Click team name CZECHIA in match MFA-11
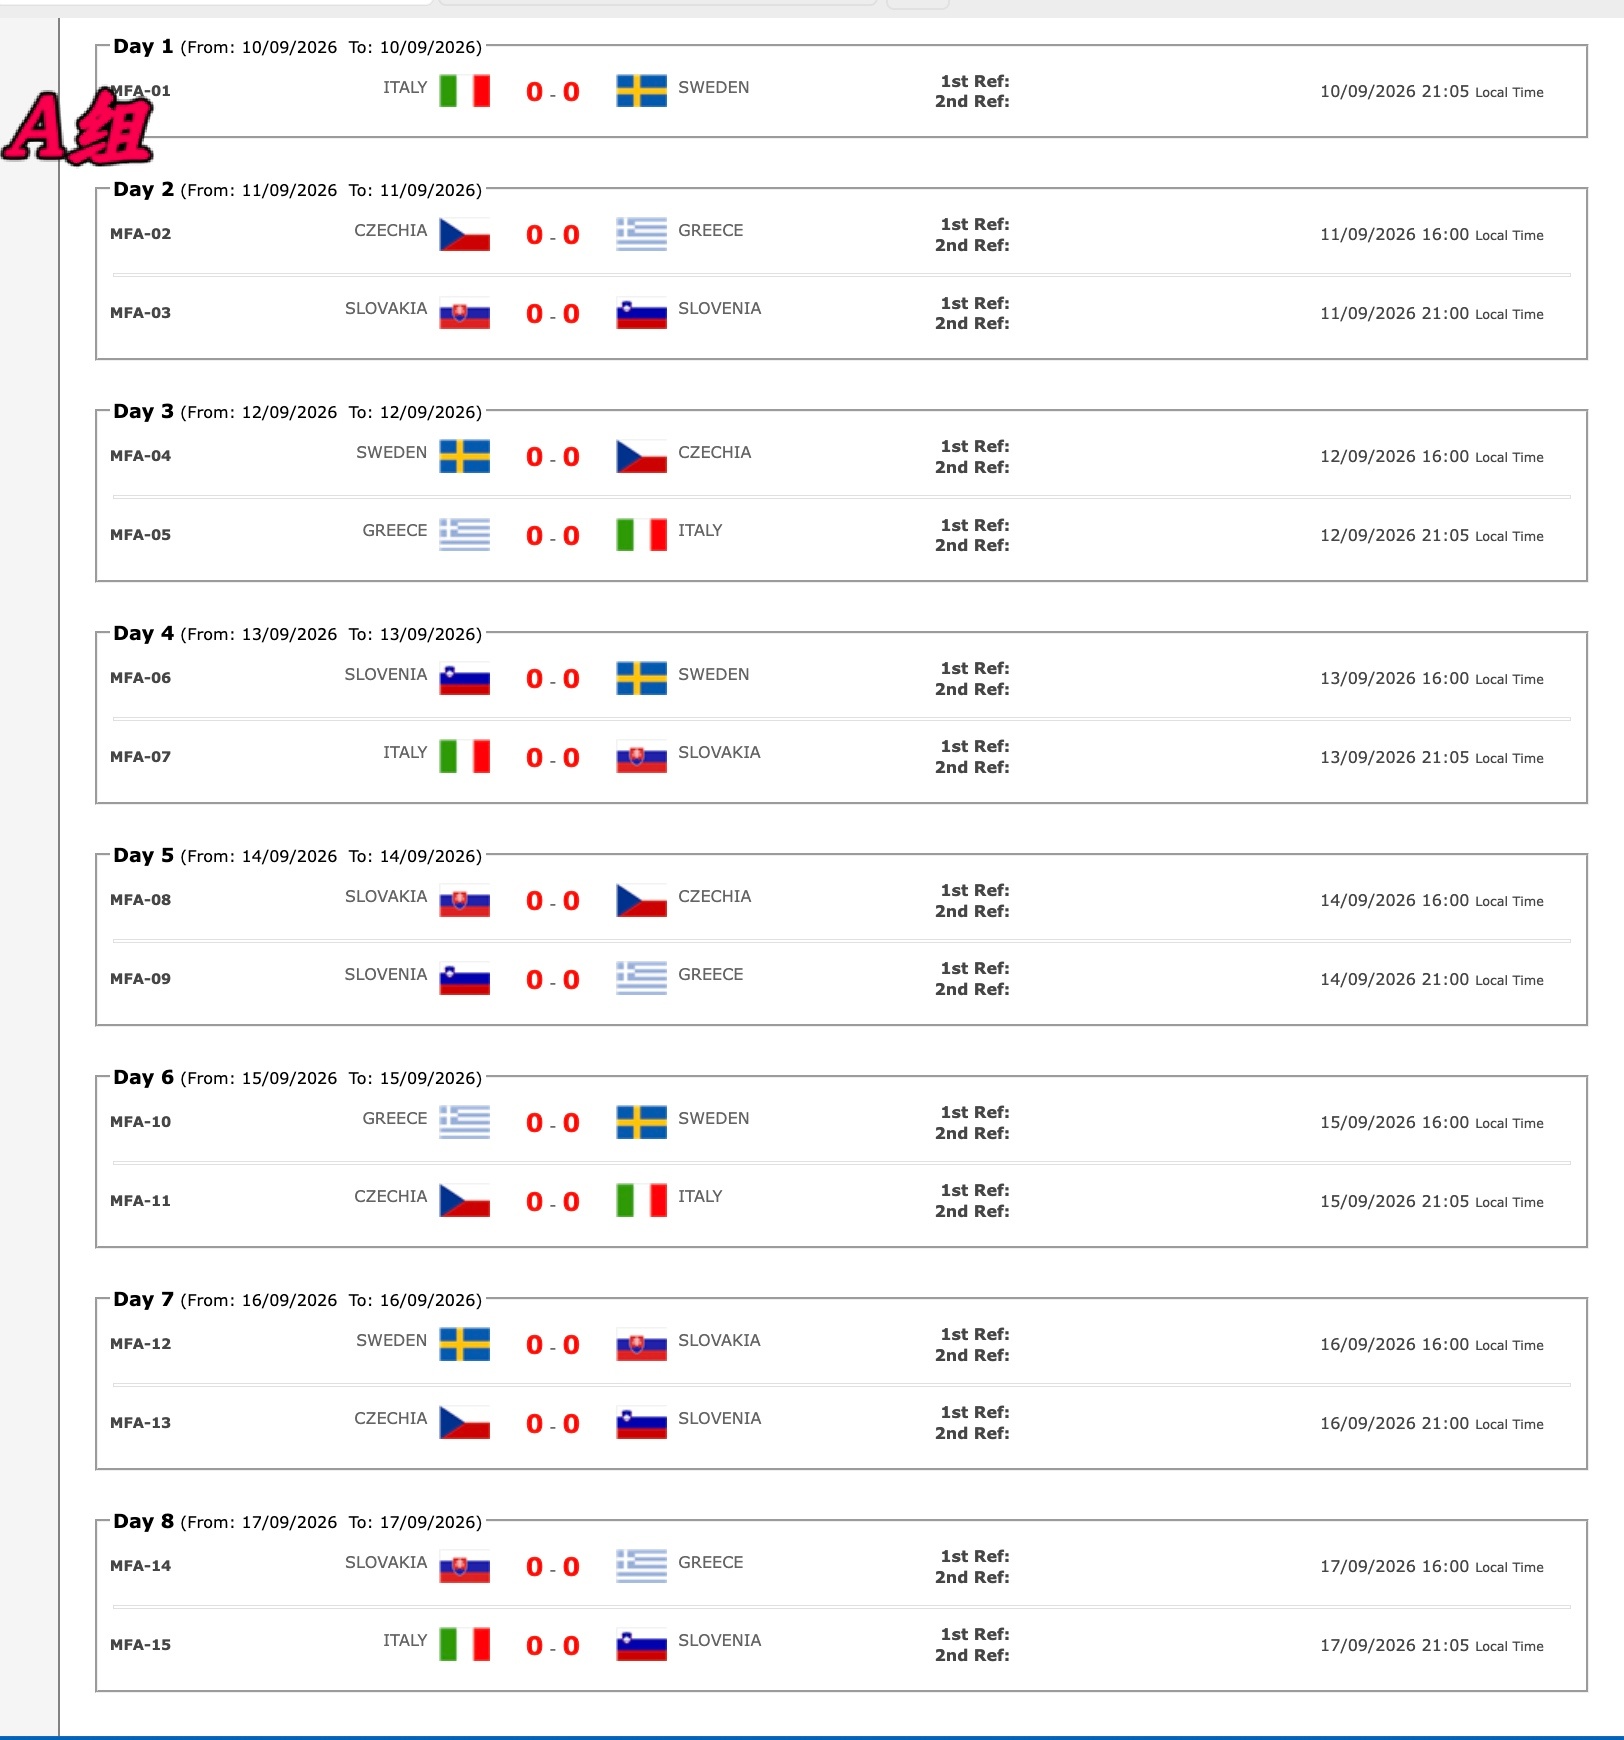This screenshot has height=1740, width=1624. coord(391,1196)
